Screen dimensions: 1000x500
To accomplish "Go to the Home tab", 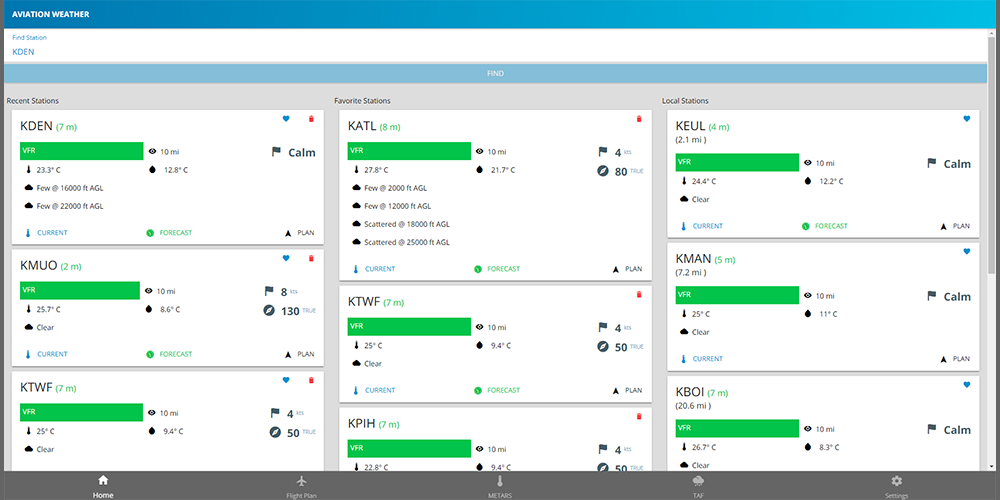I will [x=103, y=487].
